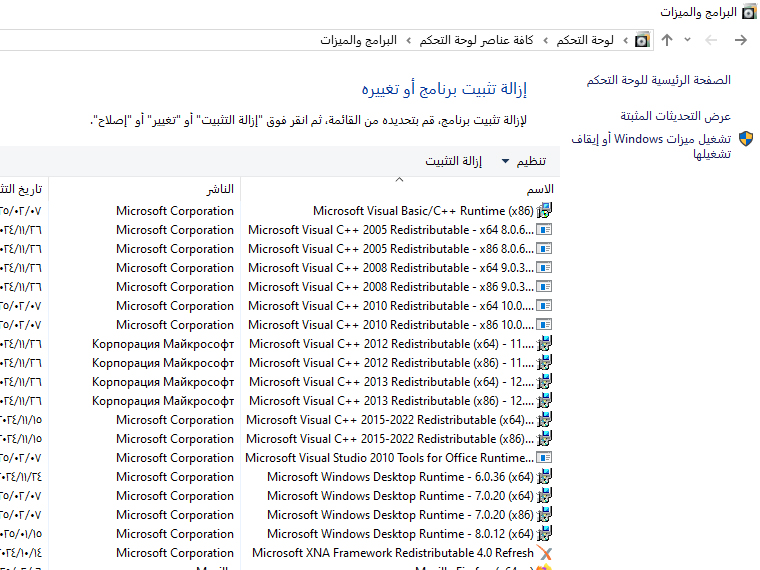The height and width of the screenshot is (570, 760).
Task: Click the shield icon beside Windows features link
Action: (x=746, y=139)
